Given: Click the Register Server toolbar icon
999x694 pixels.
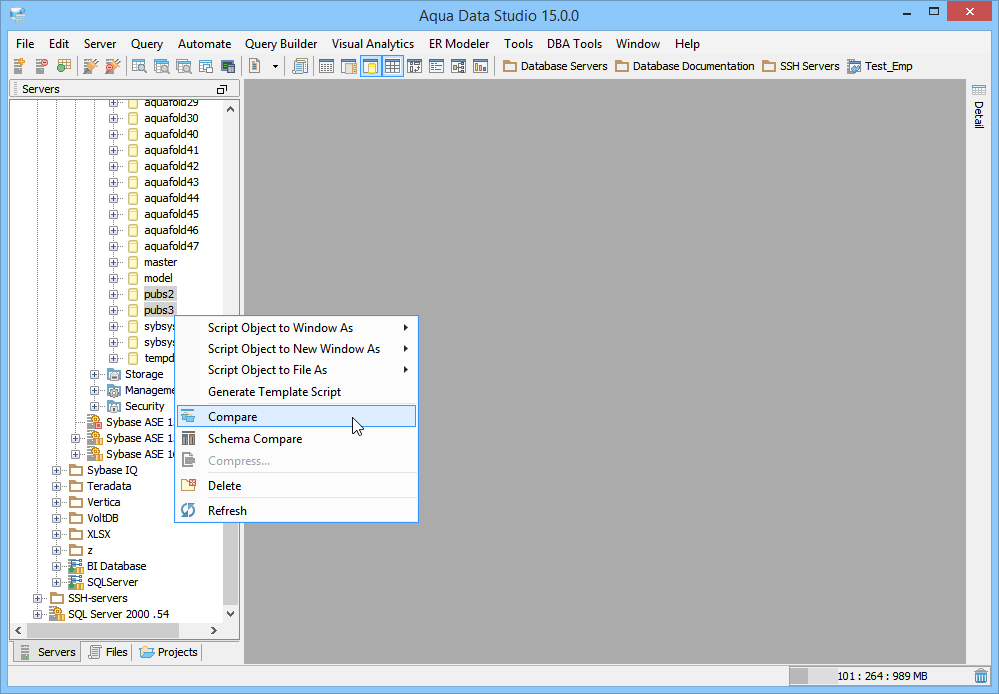Looking at the screenshot, I should click(19, 66).
